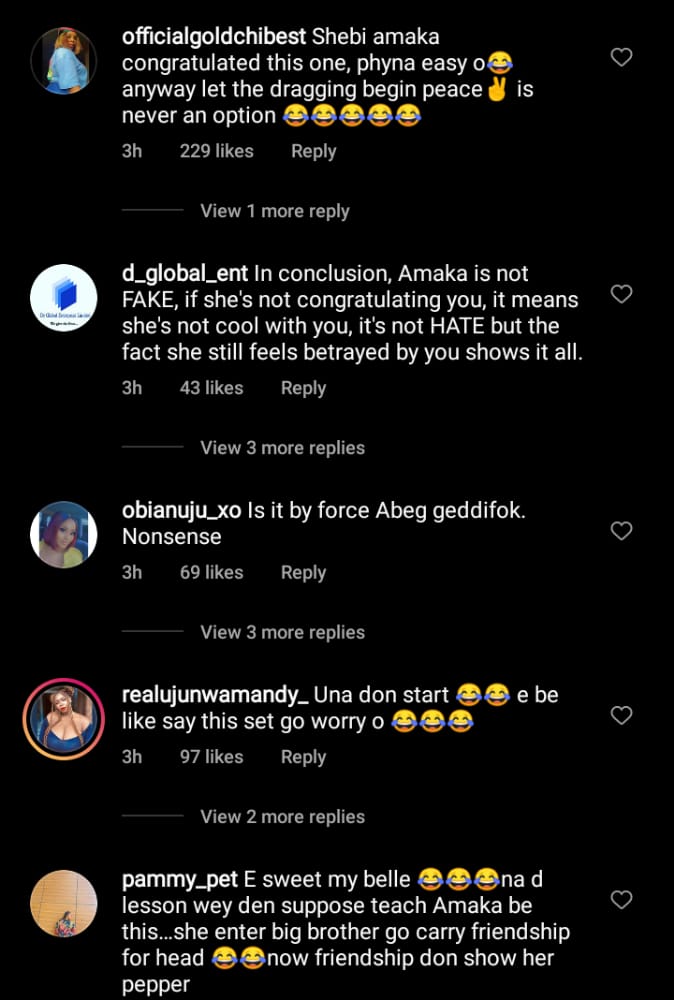Screen dimensions: 674x1000
Task: Expand 'View 2 more replies' under realujunwamandy_
Action: point(282,817)
